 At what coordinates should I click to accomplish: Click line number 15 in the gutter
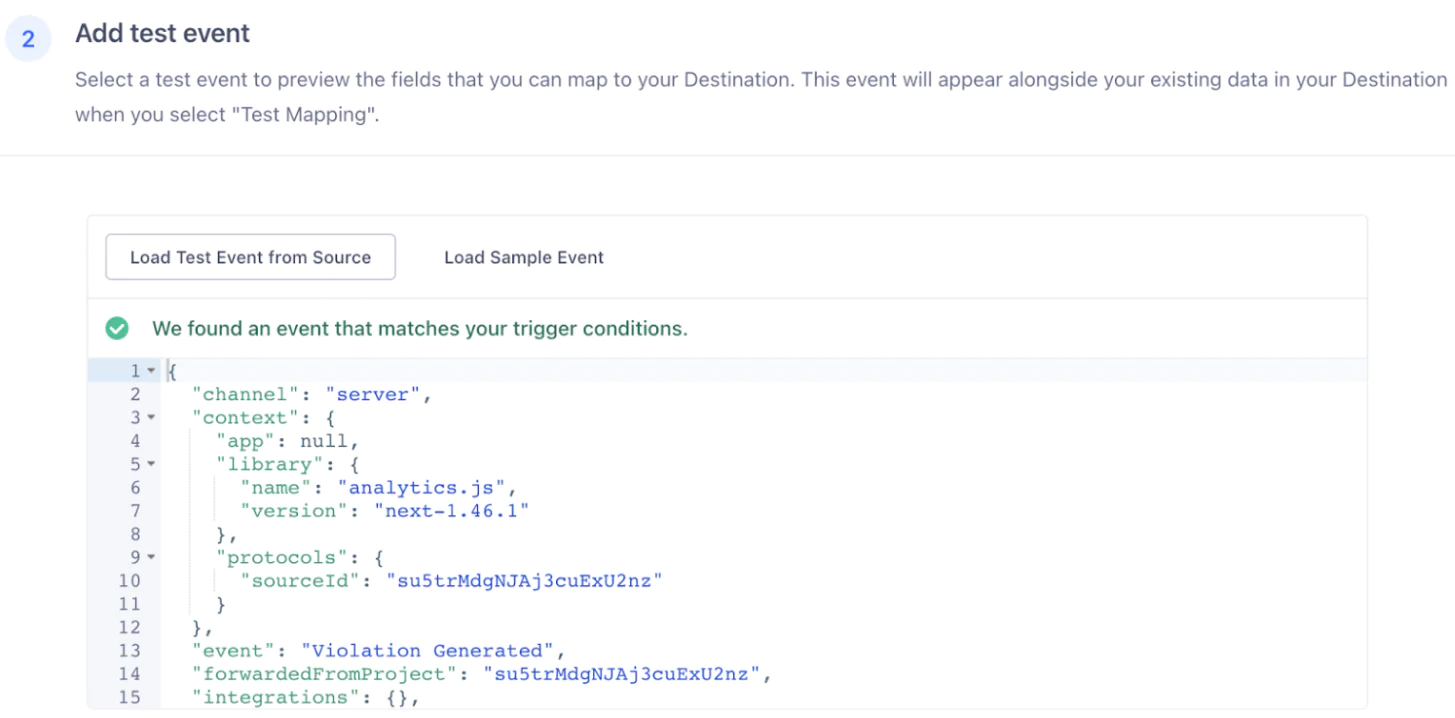131,697
